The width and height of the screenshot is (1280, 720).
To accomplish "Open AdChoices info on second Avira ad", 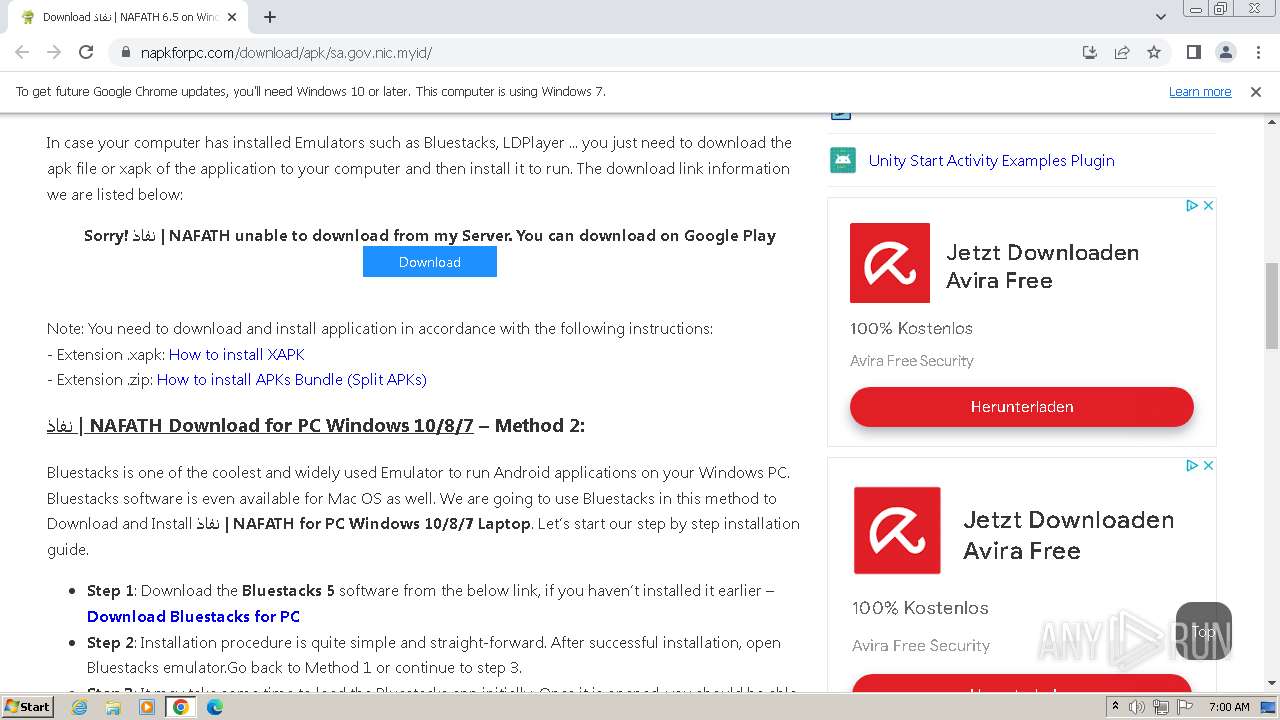I will pyautogui.click(x=1192, y=466).
